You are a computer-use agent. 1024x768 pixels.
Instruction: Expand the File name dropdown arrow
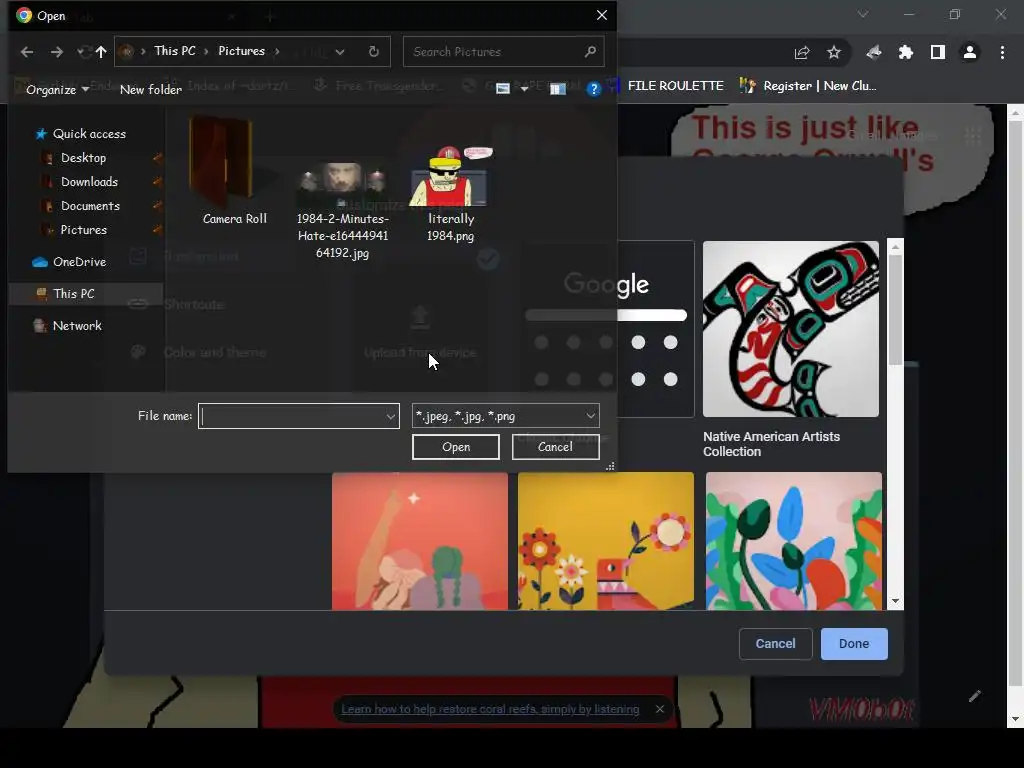click(x=391, y=416)
